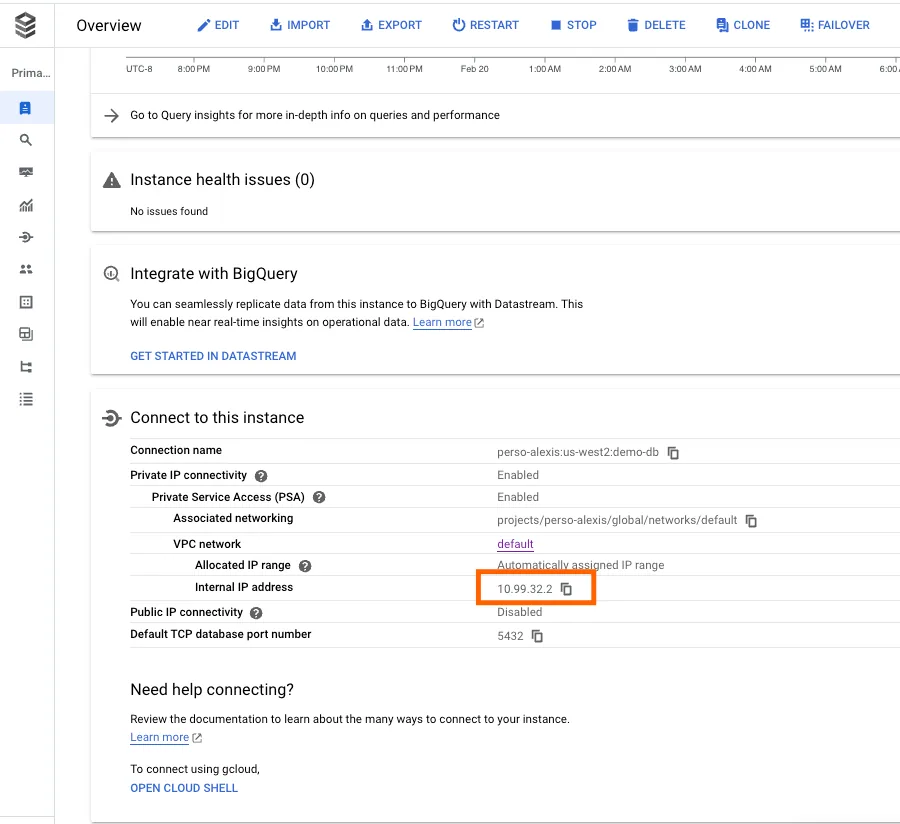The image size is (900, 824).
Task: Open Learn more under Need help connecting
Action: point(160,737)
